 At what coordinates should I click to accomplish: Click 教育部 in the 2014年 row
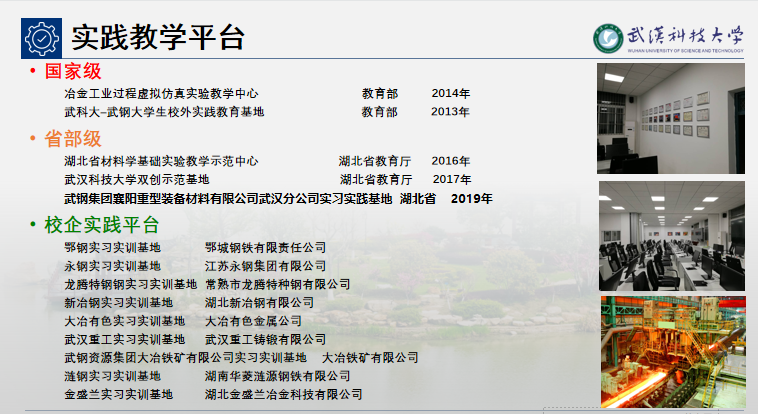379,93
